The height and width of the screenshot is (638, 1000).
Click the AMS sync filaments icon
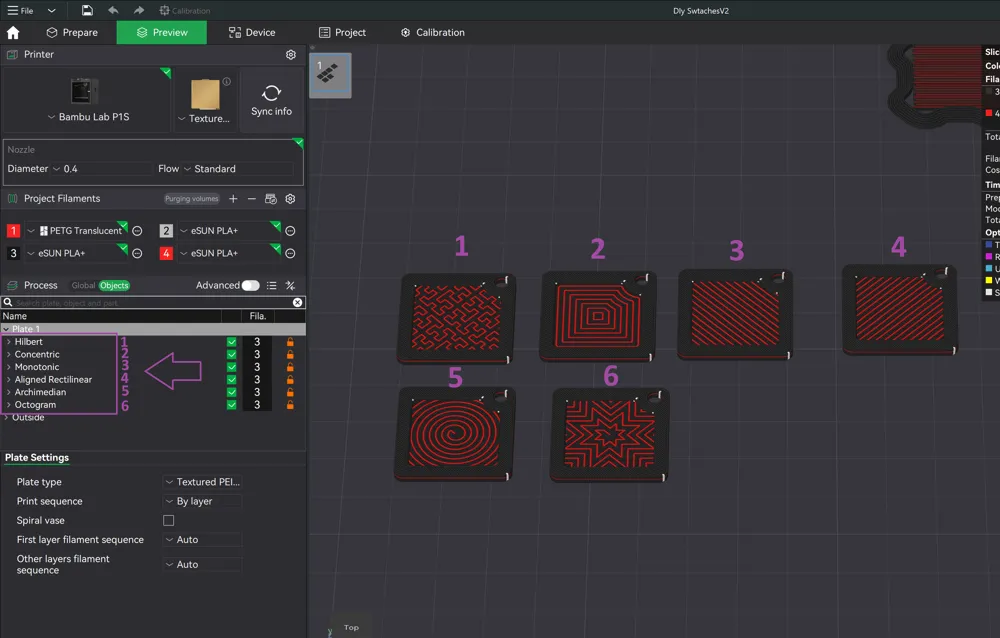click(271, 199)
